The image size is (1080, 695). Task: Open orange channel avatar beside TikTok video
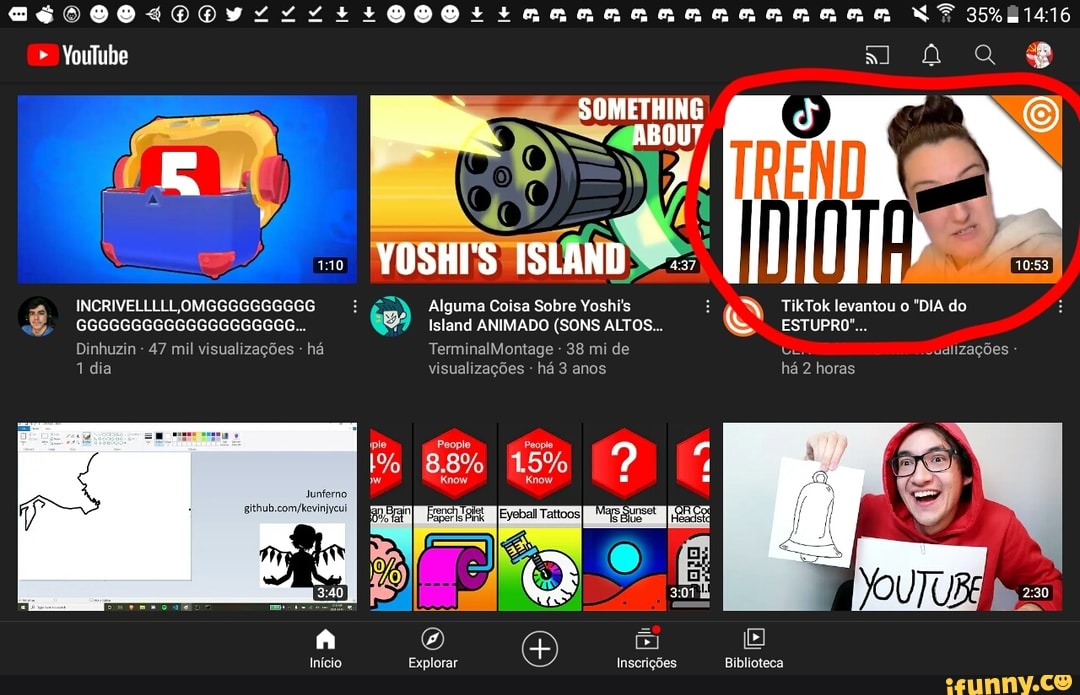click(x=743, y=316)
